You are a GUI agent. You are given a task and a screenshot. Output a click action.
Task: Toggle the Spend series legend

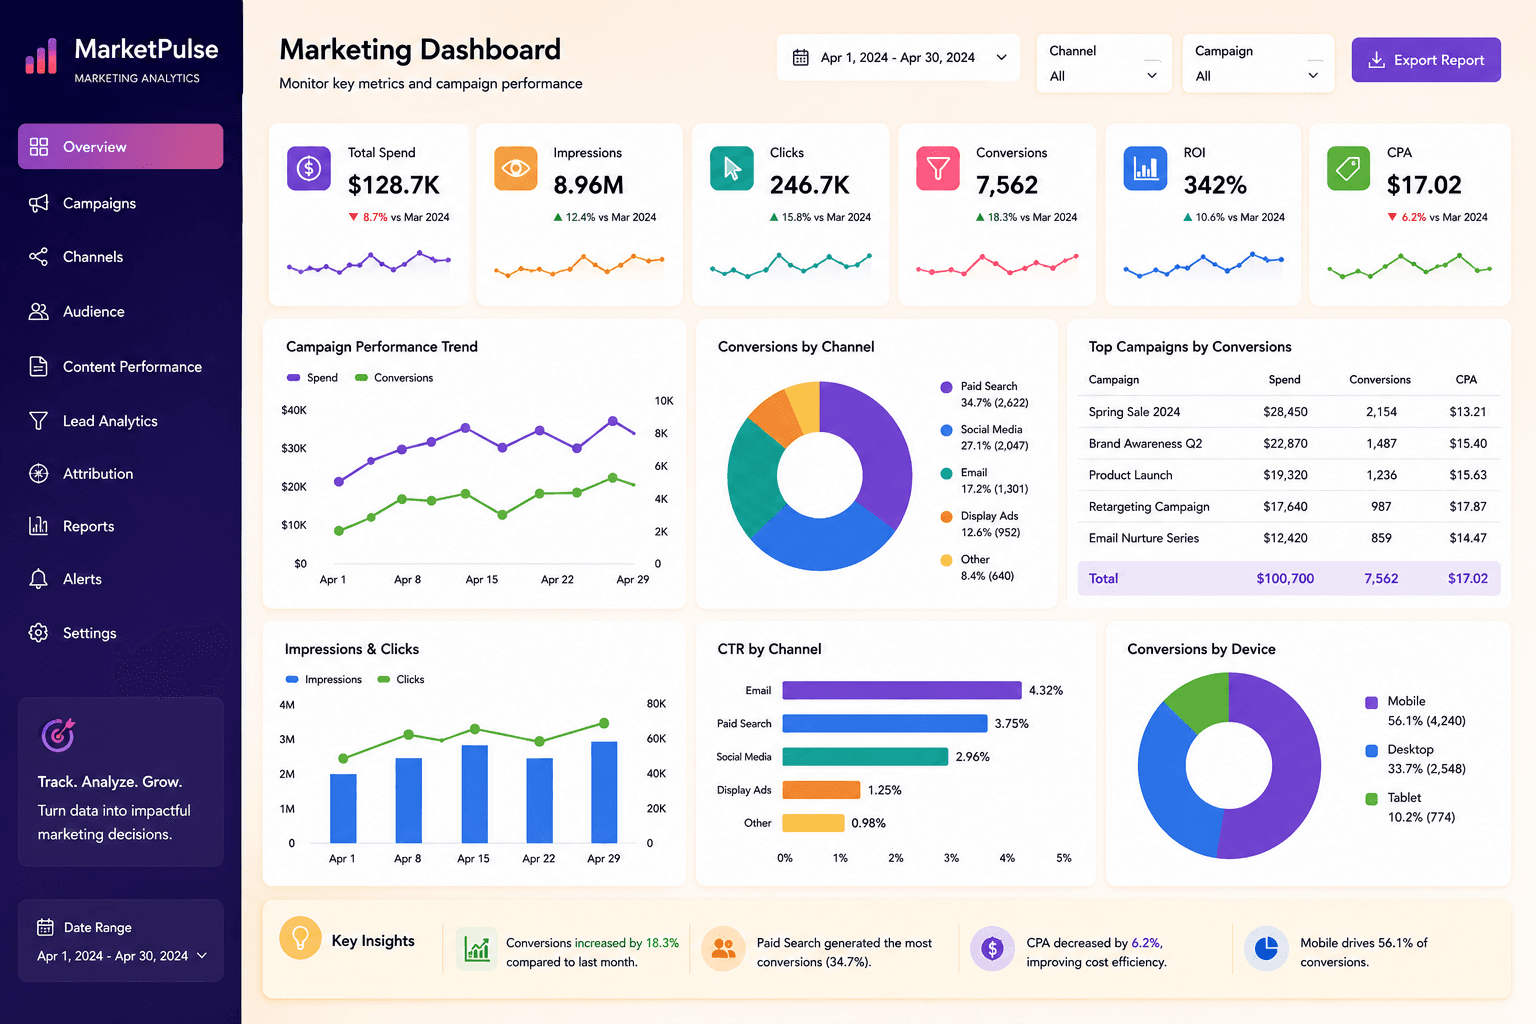click(312, 378)
